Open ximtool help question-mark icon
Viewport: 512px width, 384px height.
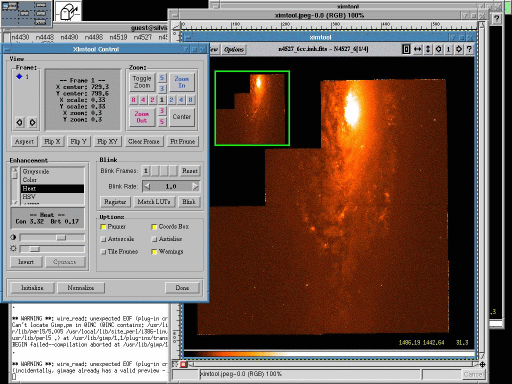(x=469, y=49)
